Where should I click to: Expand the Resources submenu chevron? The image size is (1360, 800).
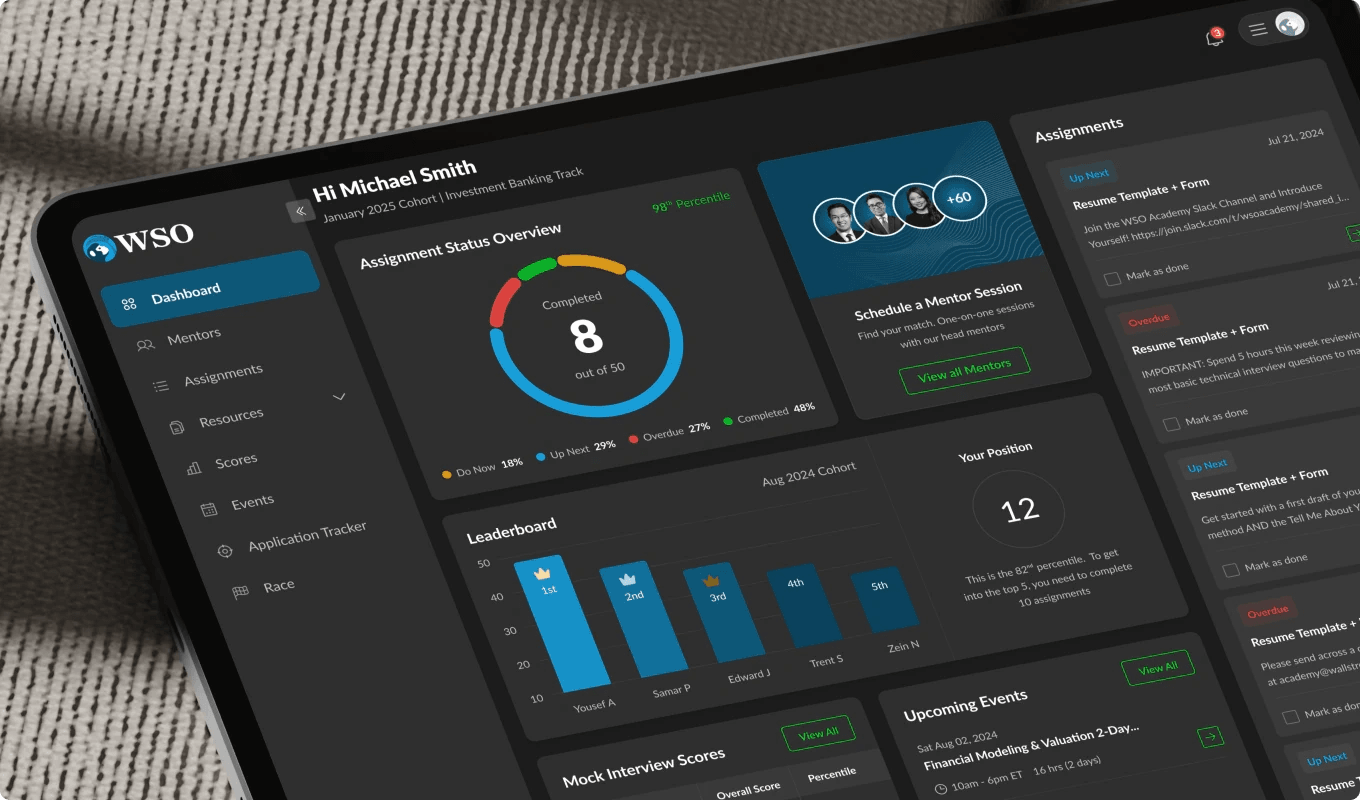[x=339, y=397]
